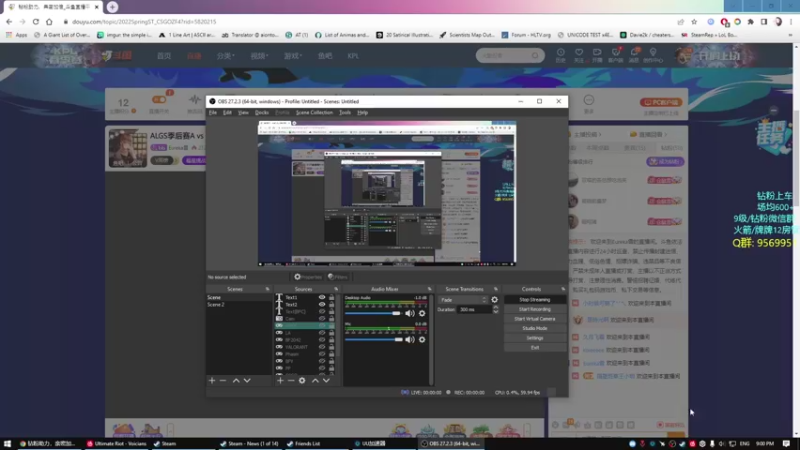The height and width of the screenshot is (450, 800).
Task: Toggle visibility of the Cam source
Action: [x=322, y=319]
